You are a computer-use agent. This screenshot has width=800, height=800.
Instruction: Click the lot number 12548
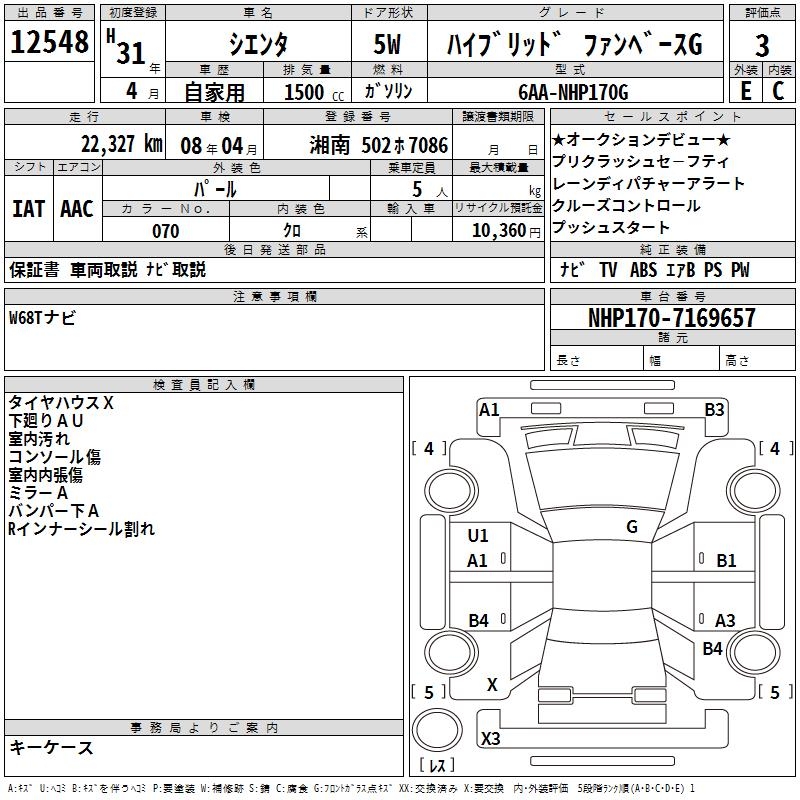49,42
